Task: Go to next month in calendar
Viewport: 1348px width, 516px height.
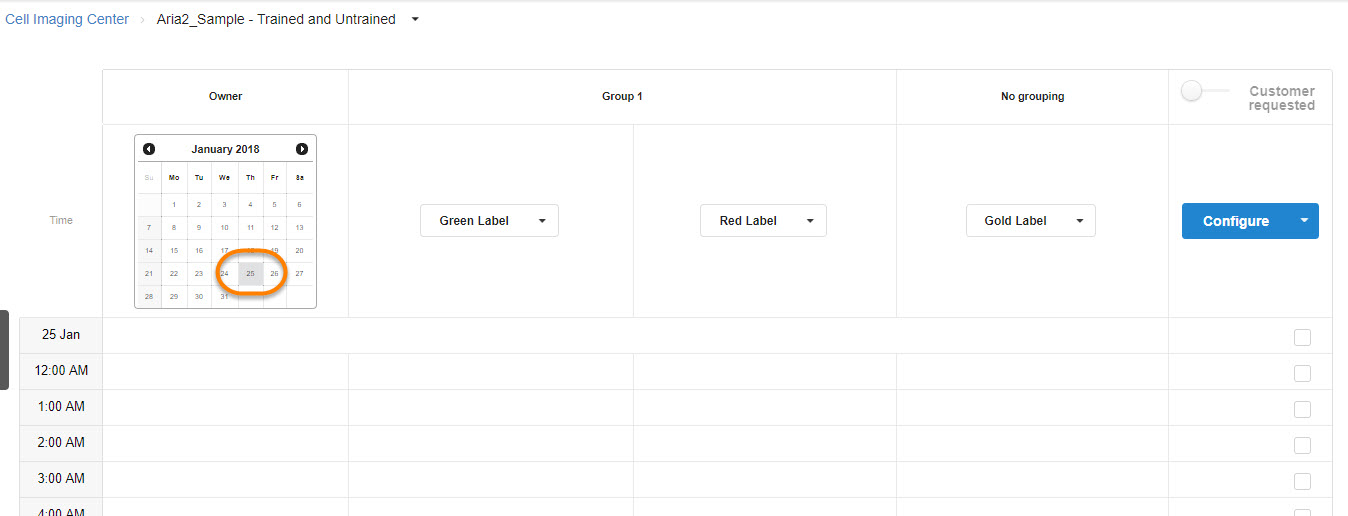Action: 302,149
